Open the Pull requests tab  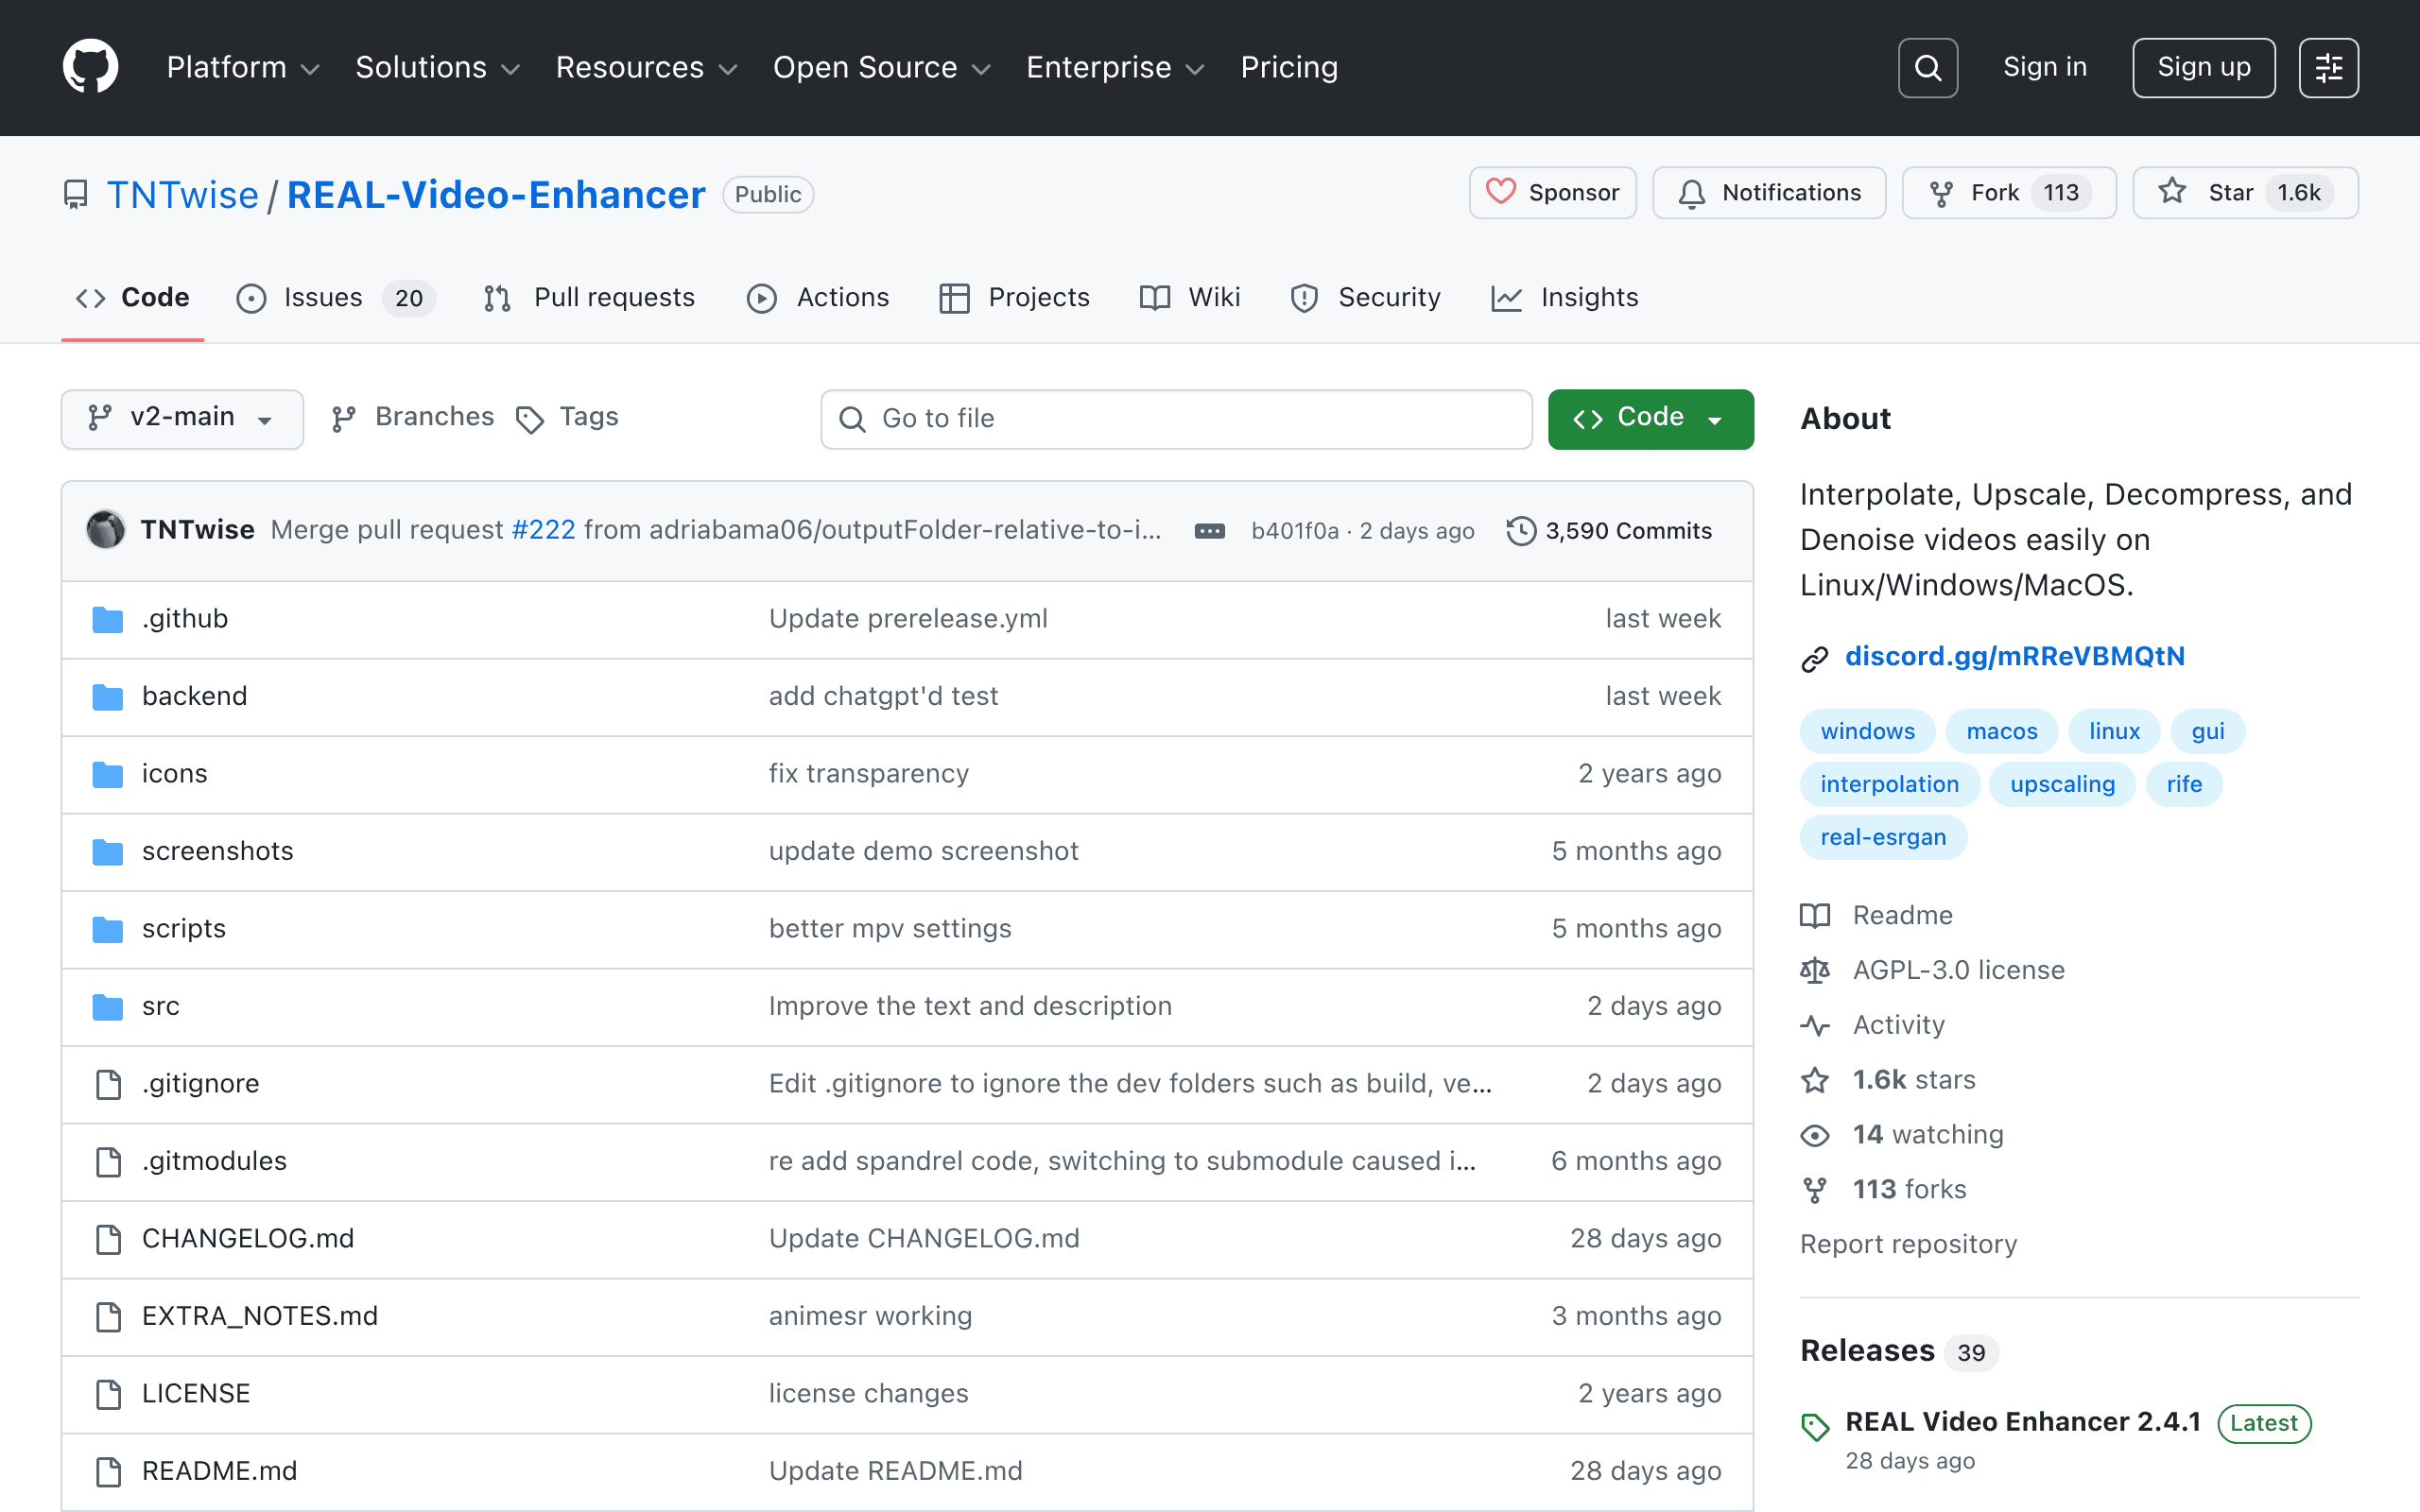(589, 298)
